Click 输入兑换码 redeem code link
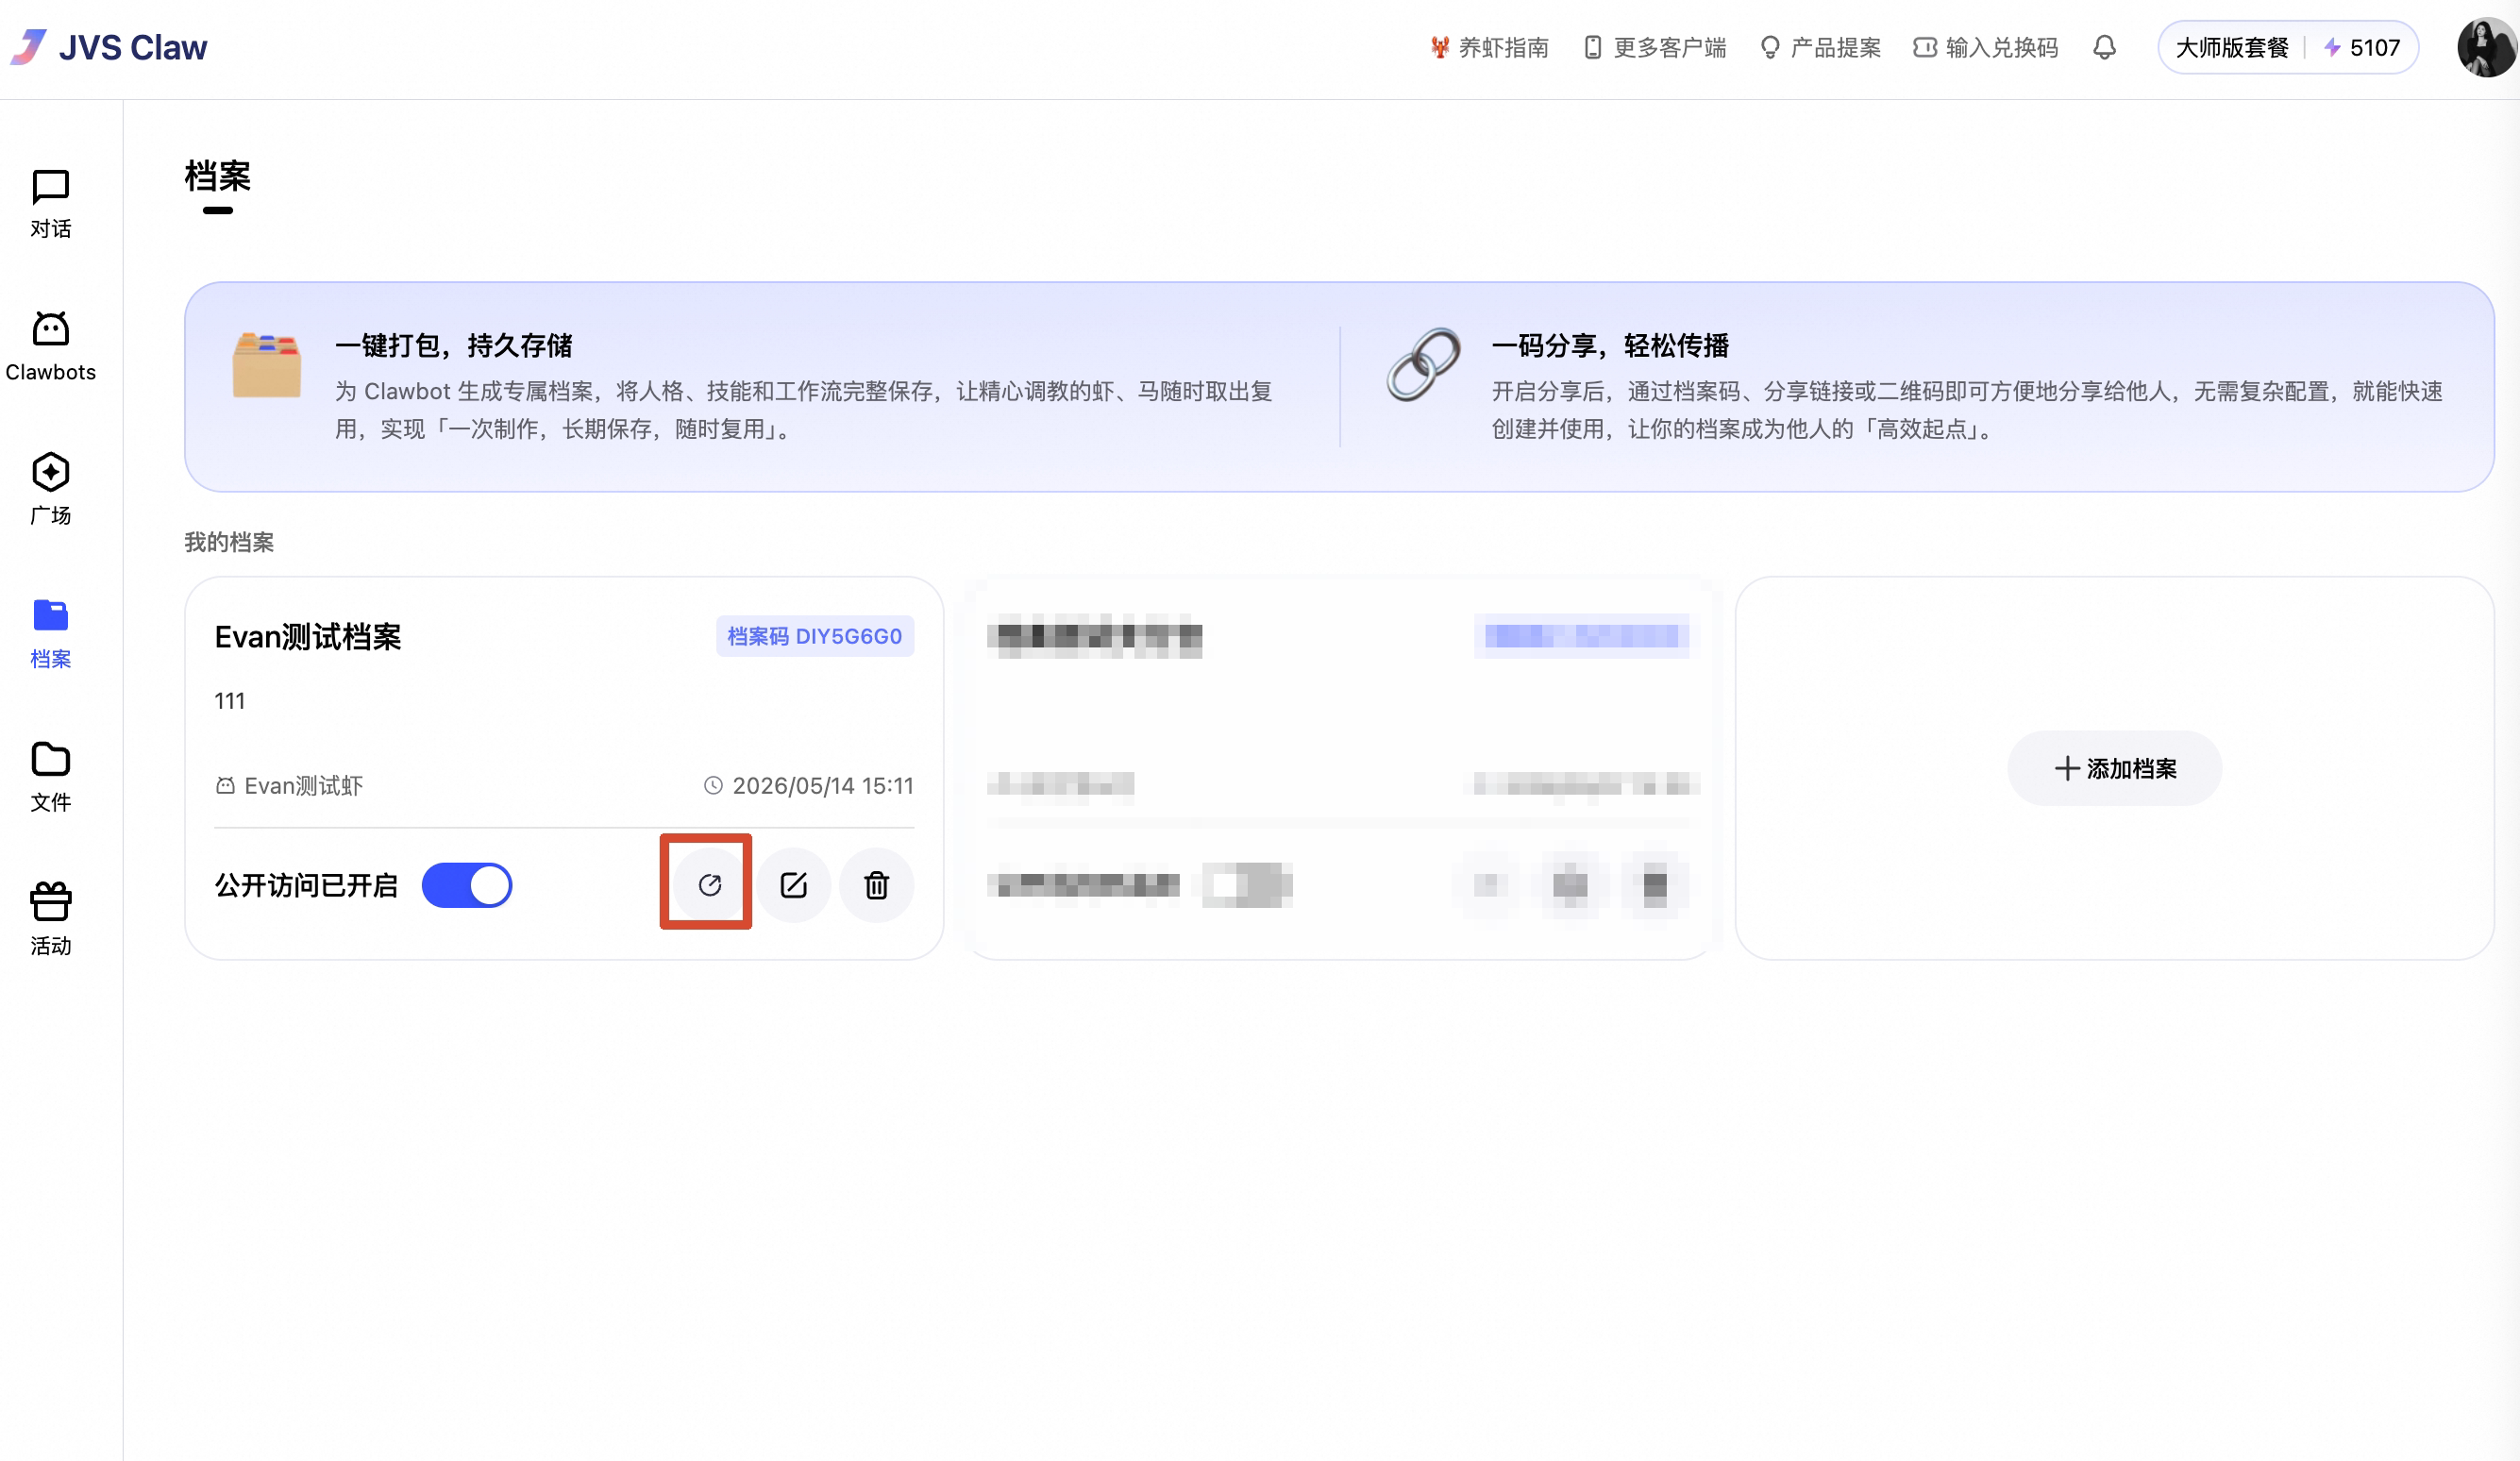 click(1986, 47)
